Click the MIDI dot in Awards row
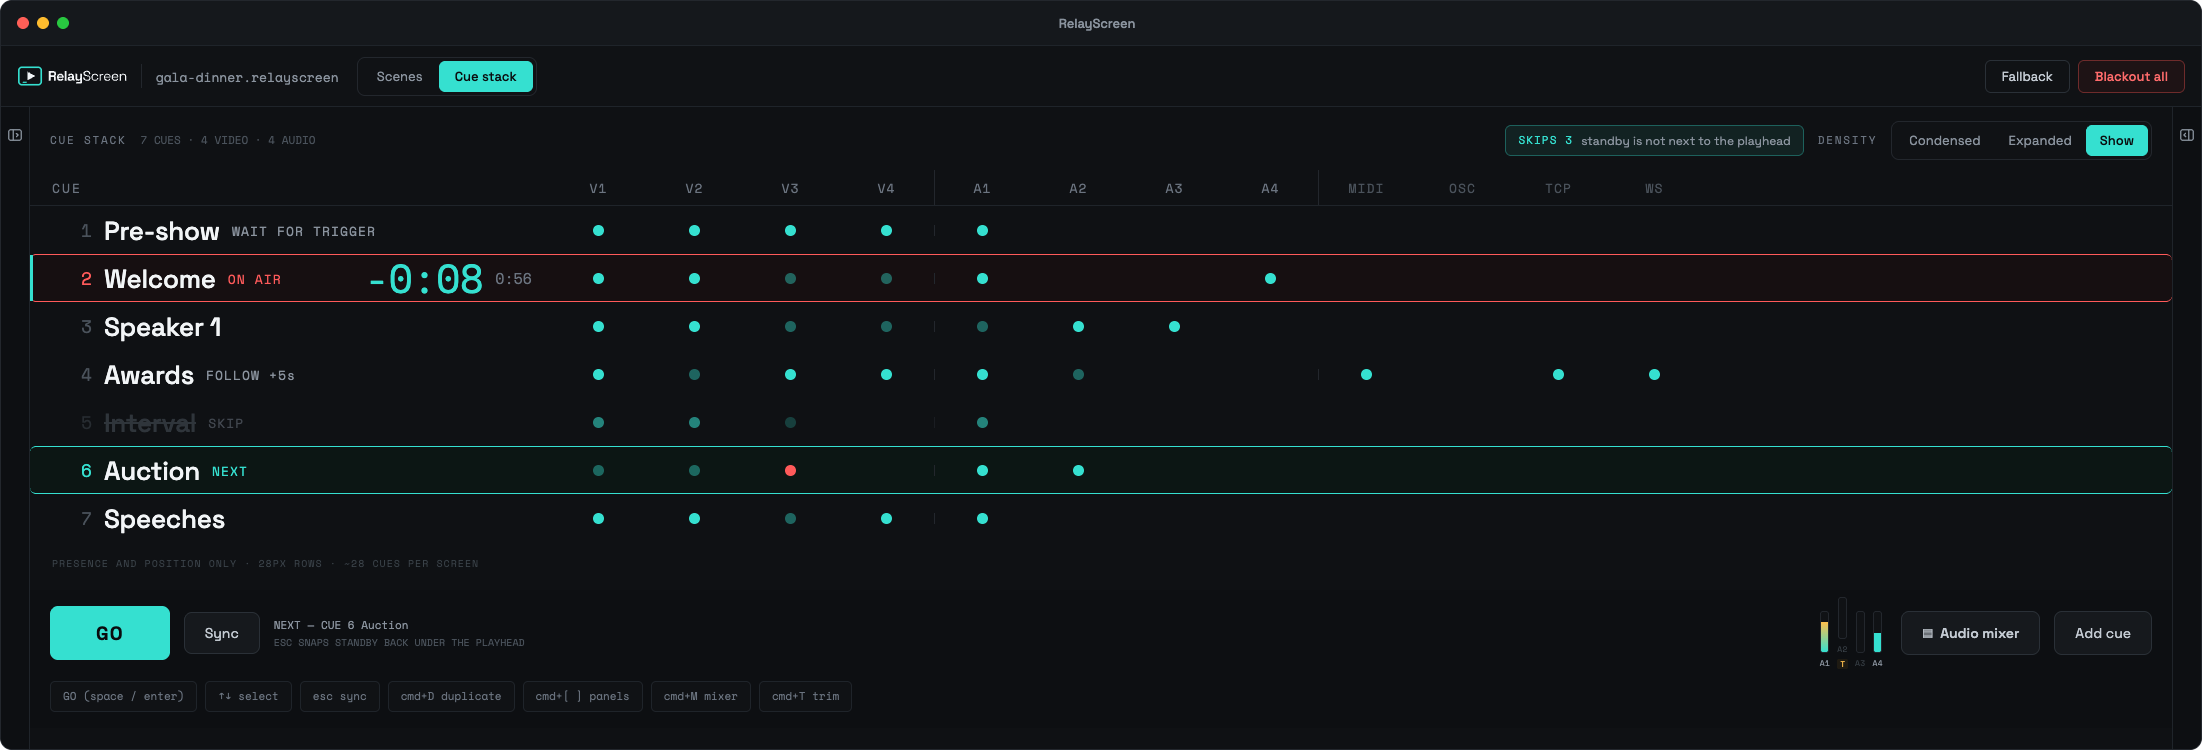The height and width of the screenshot is (750, 2202). pyautogui.click(x=1366, y=375)
